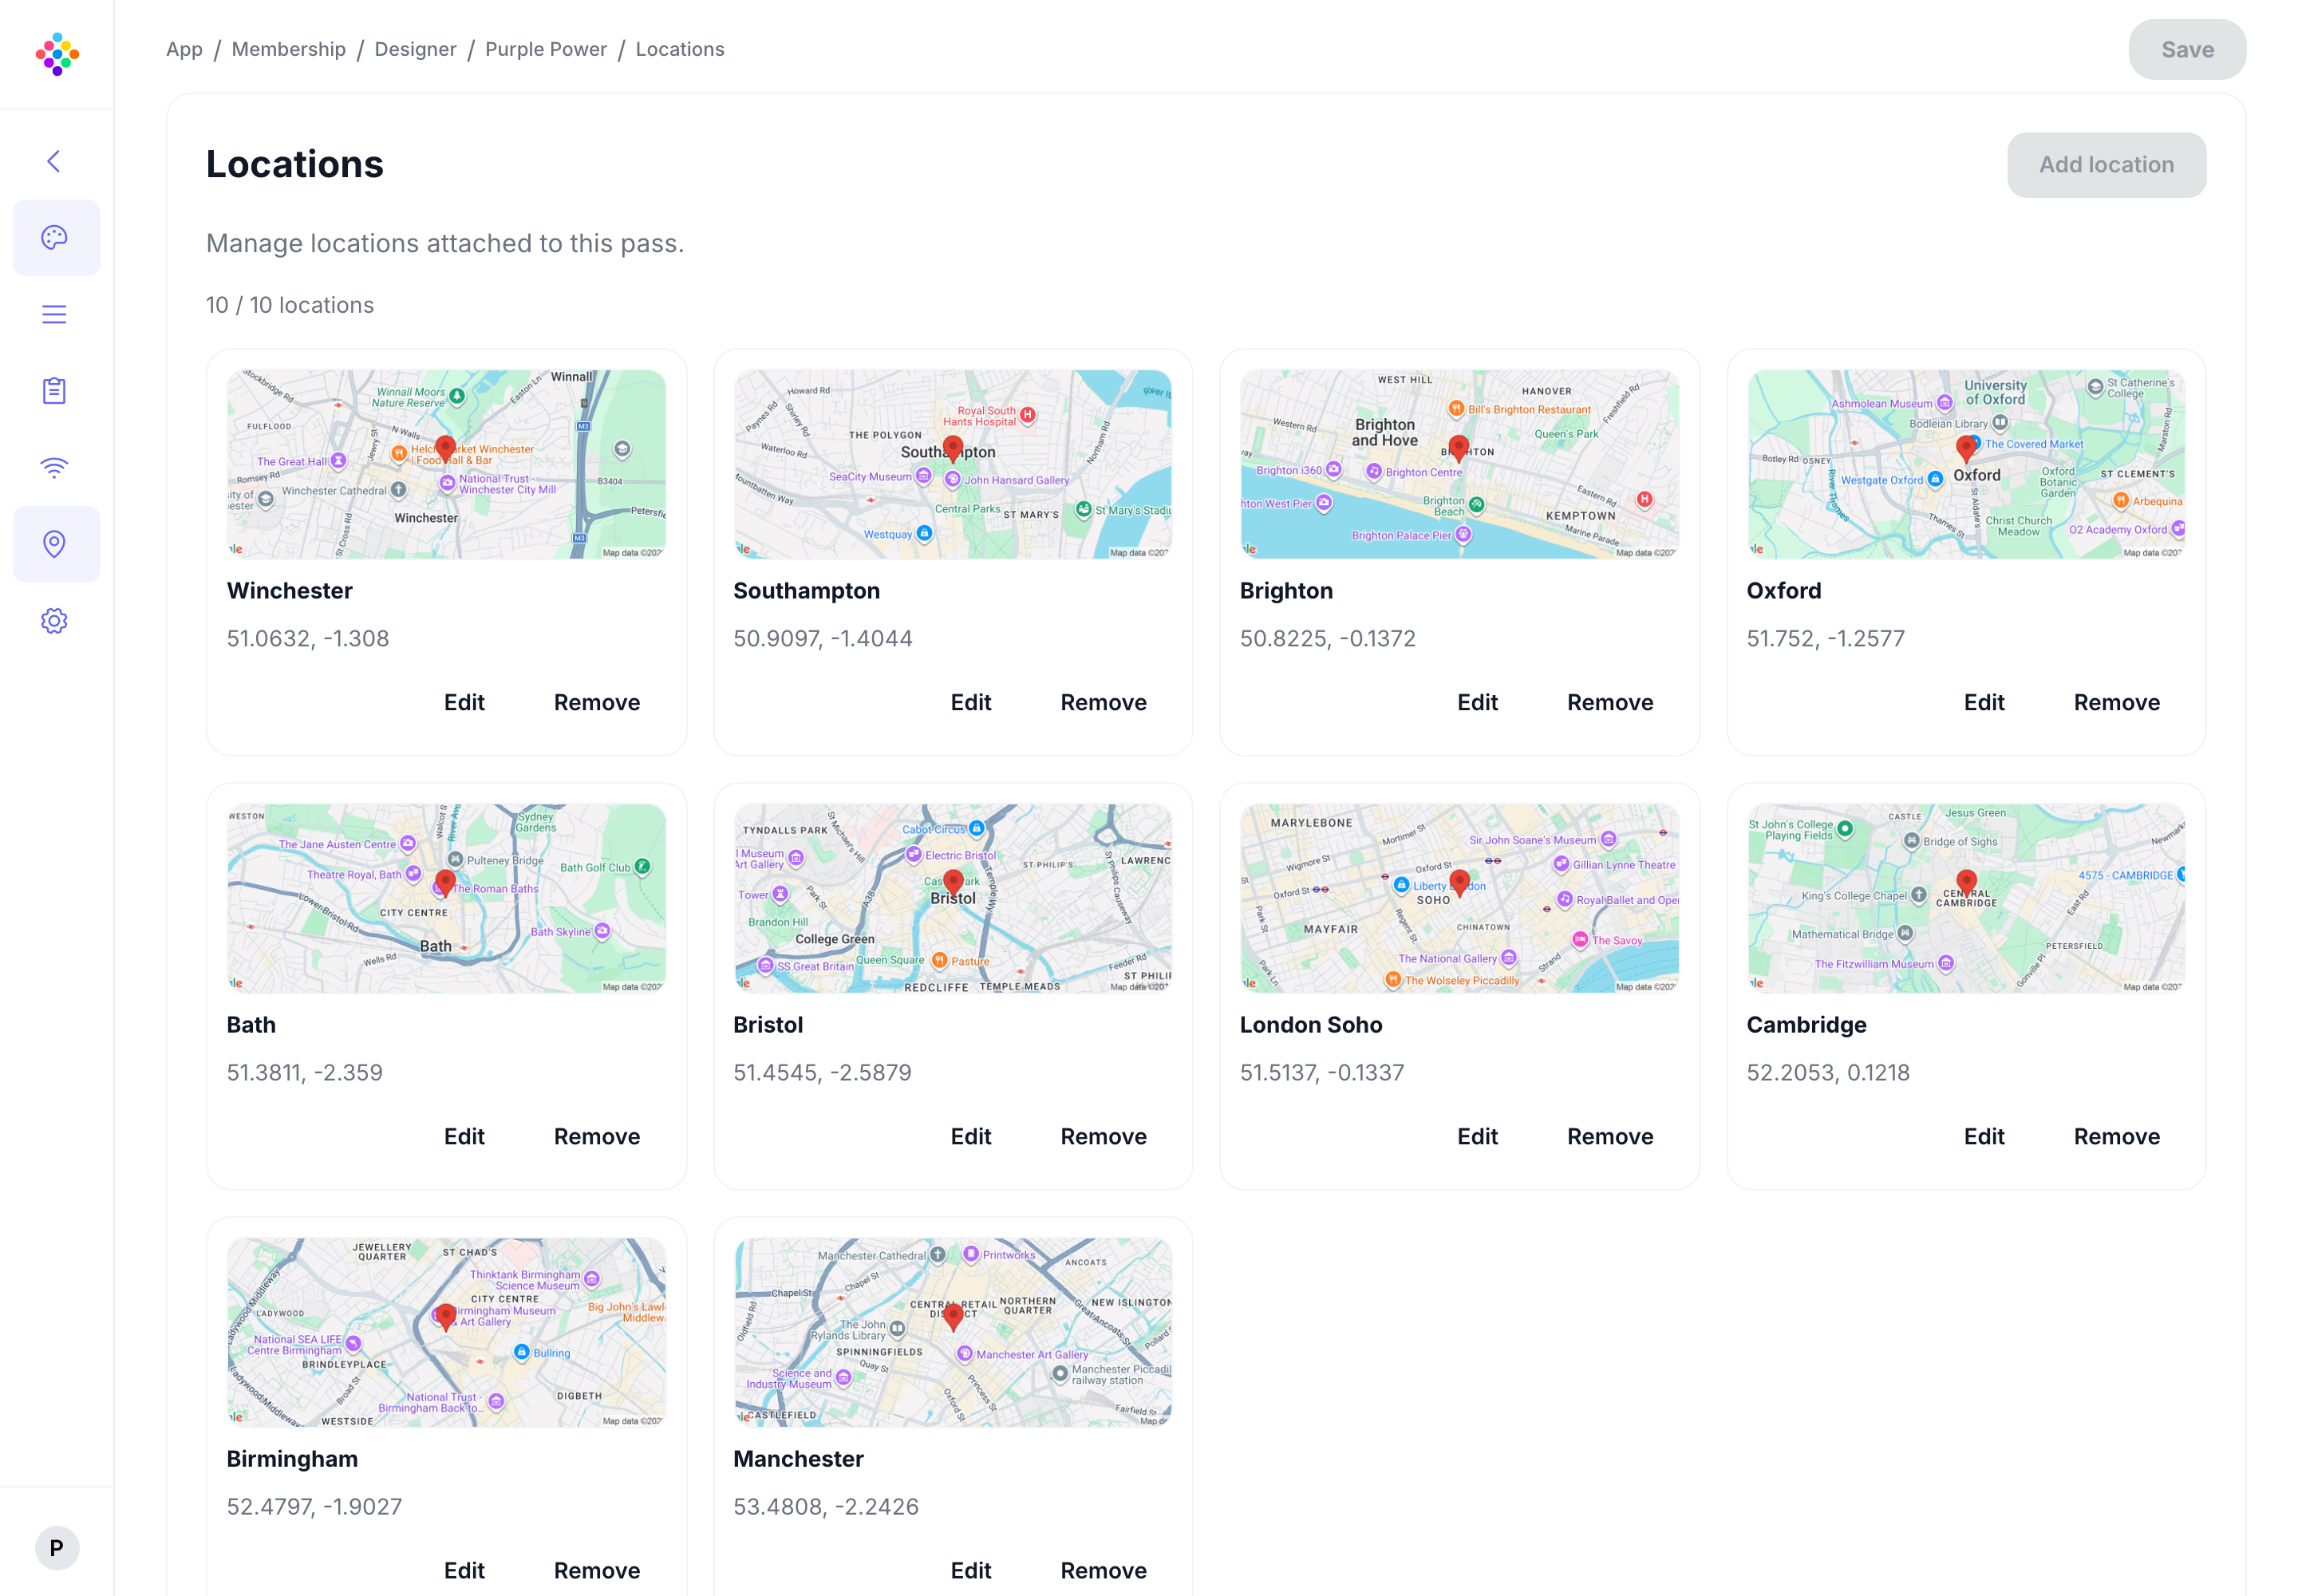Remove the Oxford location

(x=2117, y=702)
